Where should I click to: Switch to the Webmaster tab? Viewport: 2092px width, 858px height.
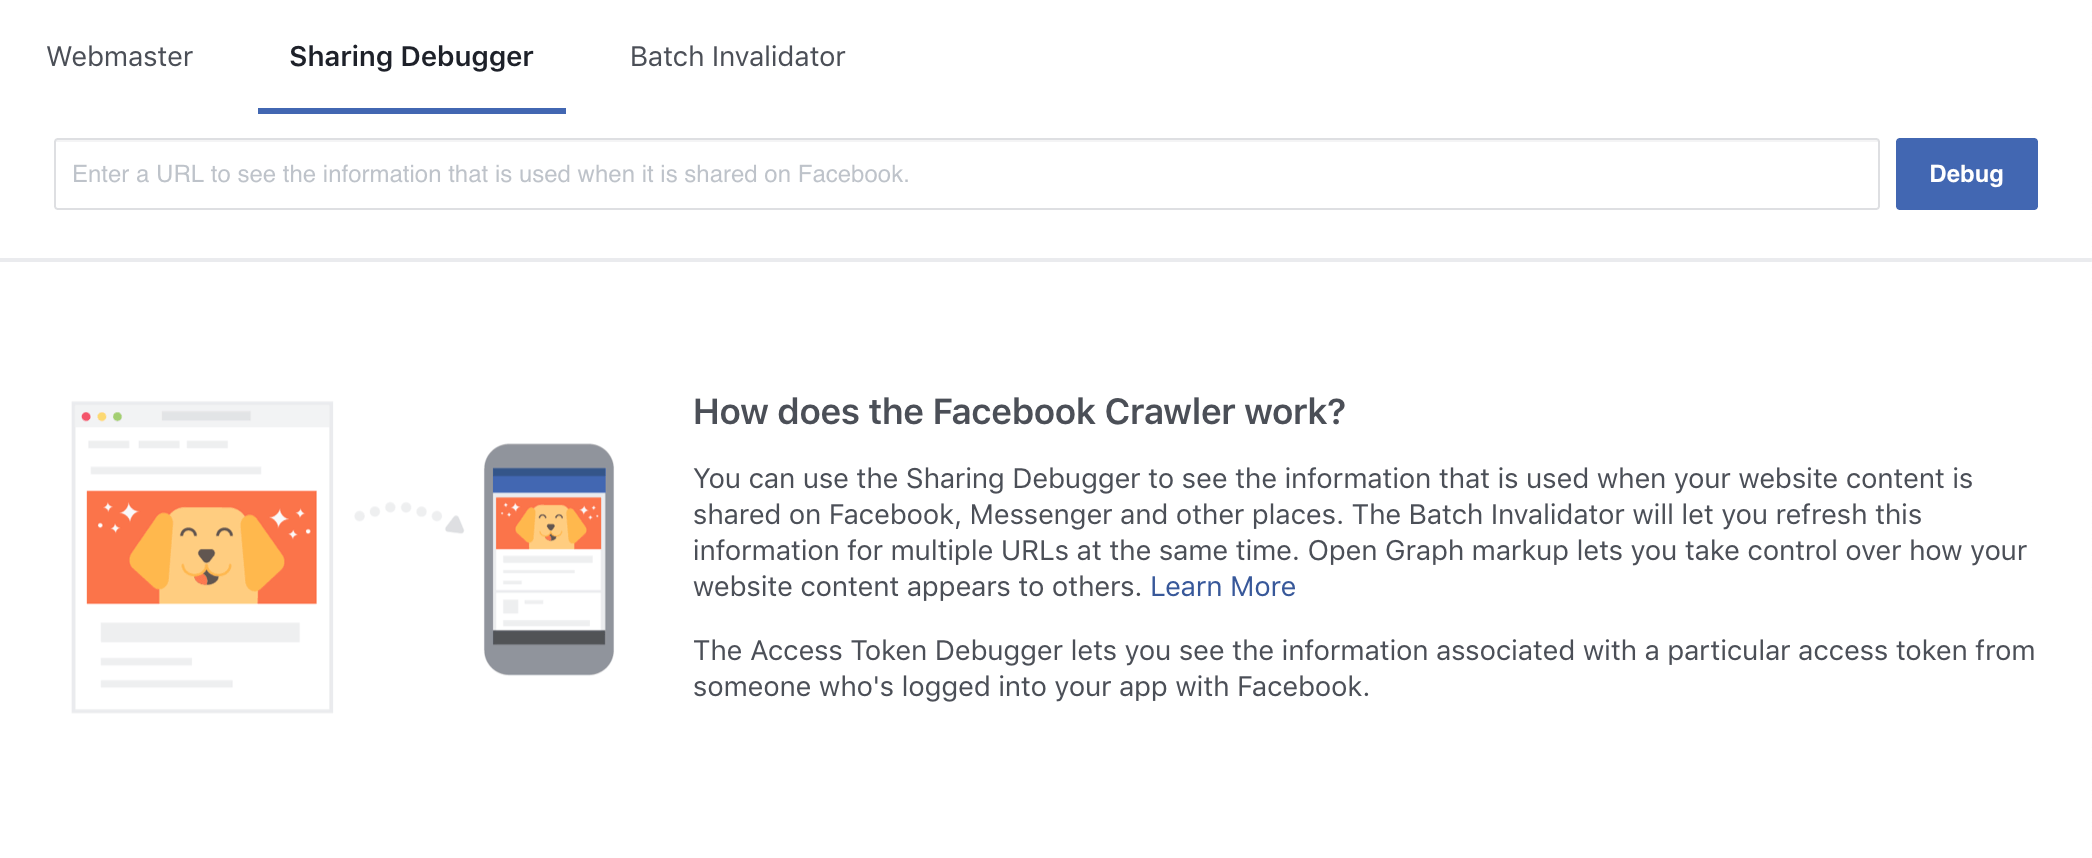click(x=120, y=57)
